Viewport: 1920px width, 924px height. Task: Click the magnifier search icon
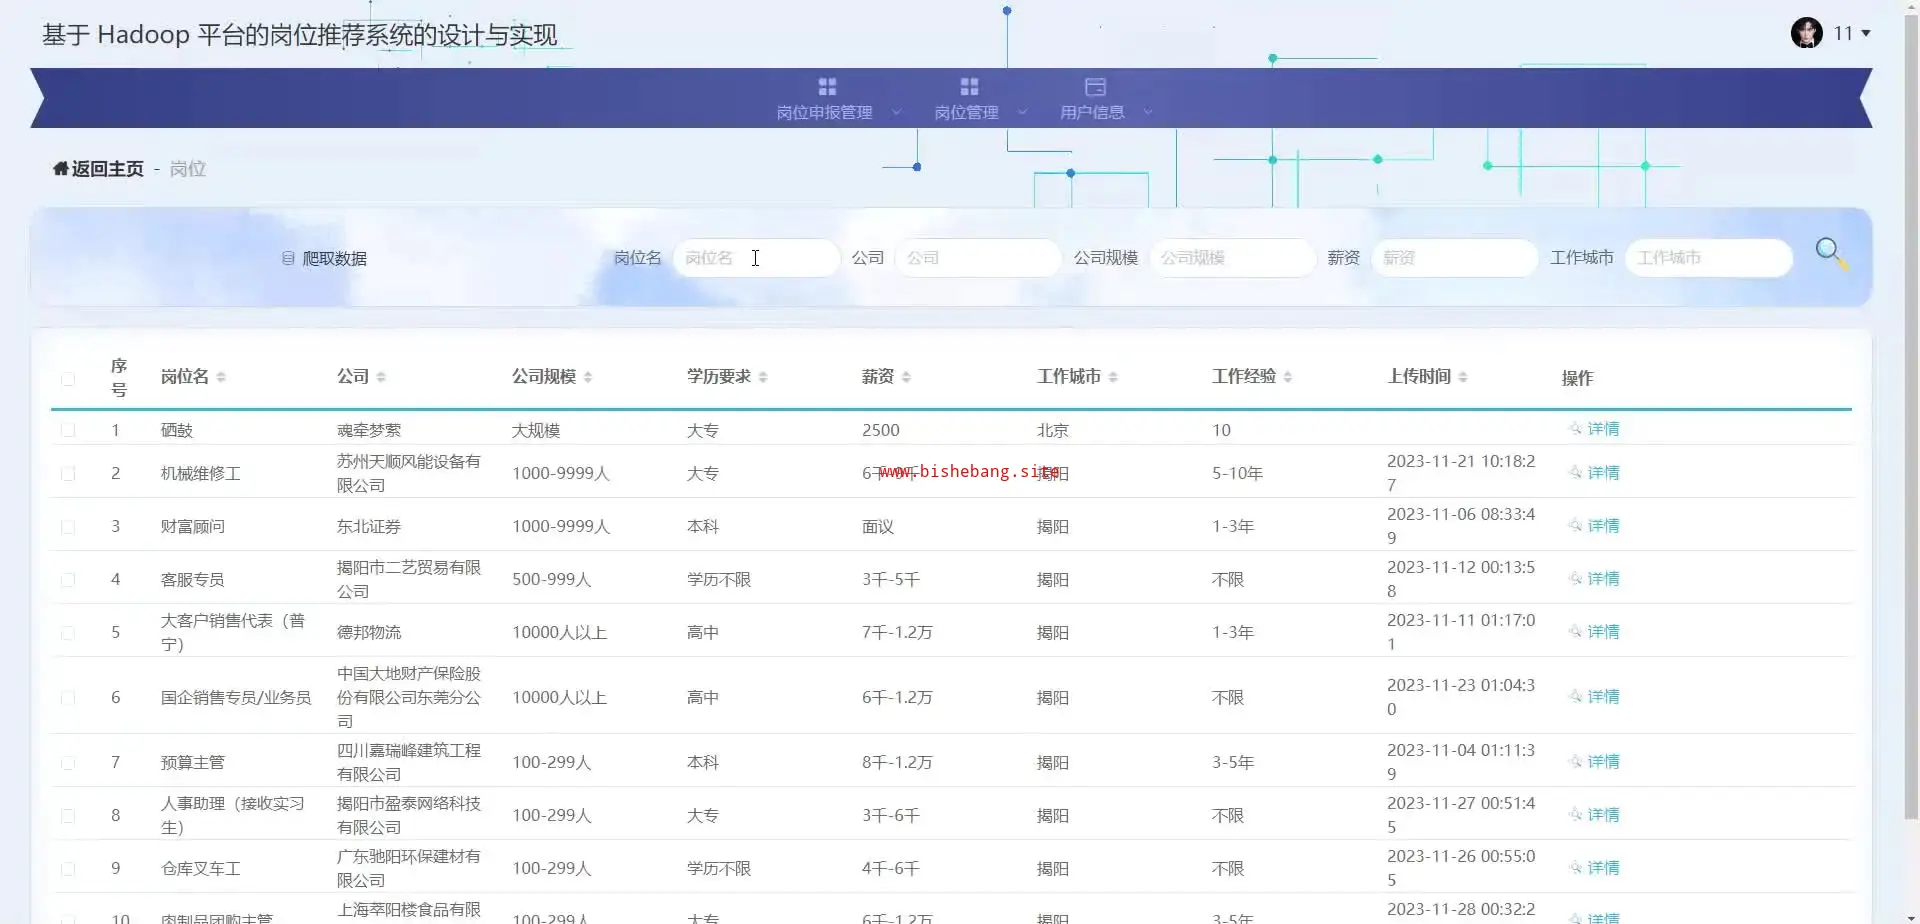click(1830, 253)
